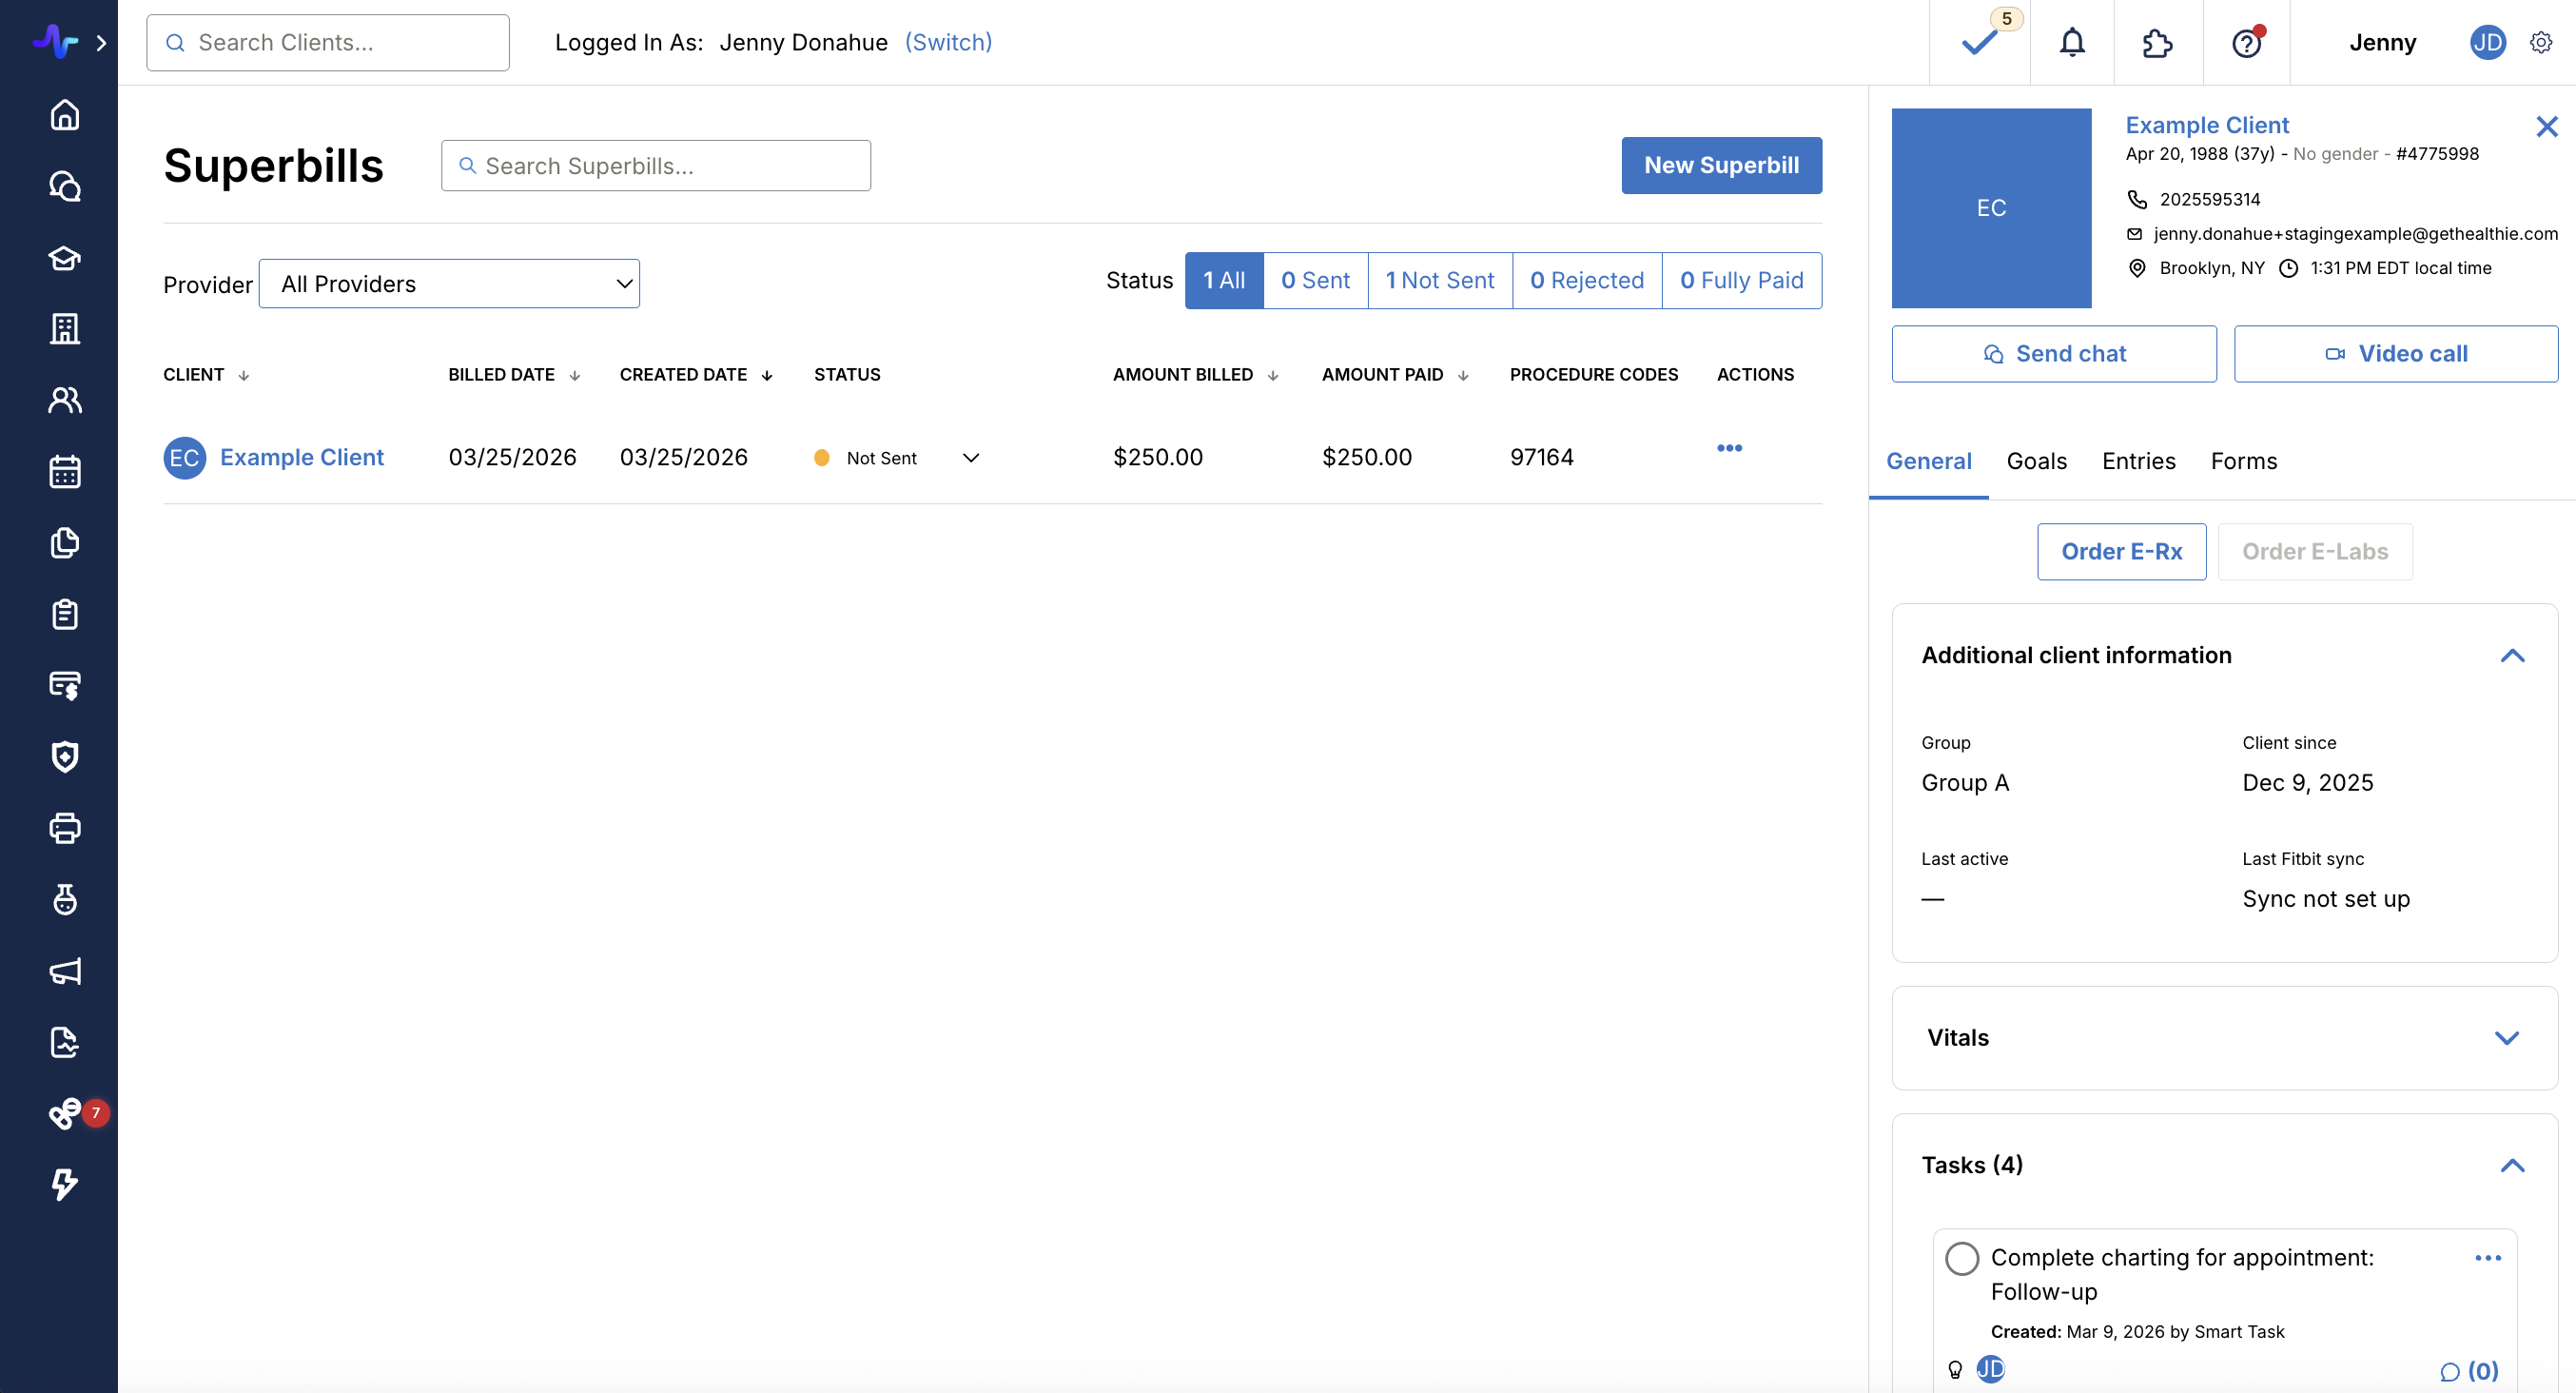Filter superbills by Not Sent status
Screen dimensions: 2576x1393
pyautogui.click(x=1439, y=280)
